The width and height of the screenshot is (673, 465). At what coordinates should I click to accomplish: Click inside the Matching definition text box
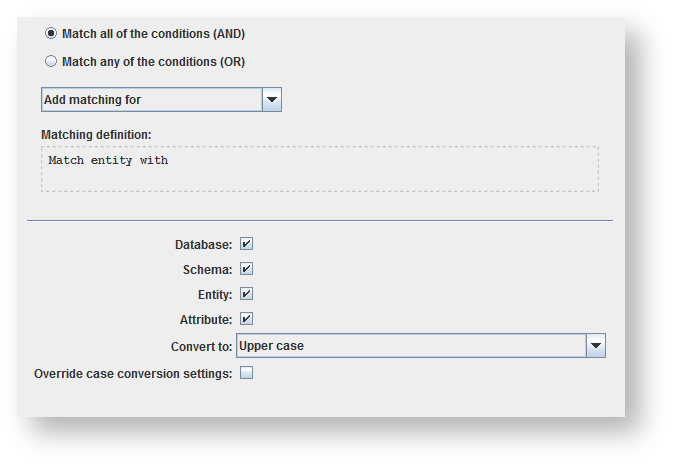(x=320, y=169)
